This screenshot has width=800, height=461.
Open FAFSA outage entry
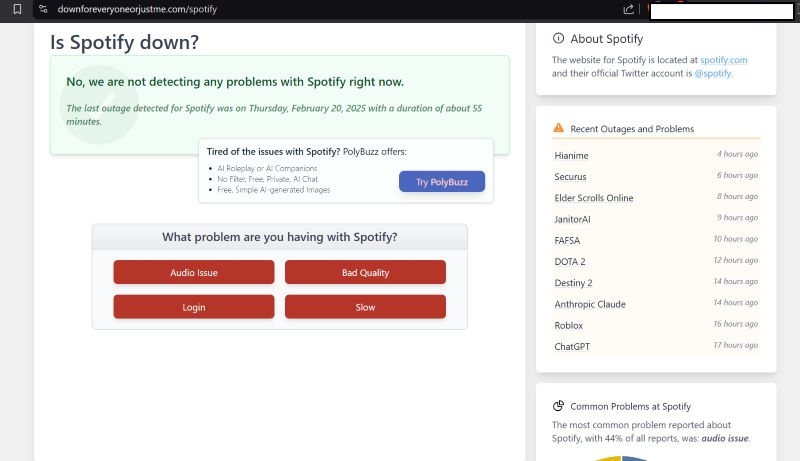(567, 240)
